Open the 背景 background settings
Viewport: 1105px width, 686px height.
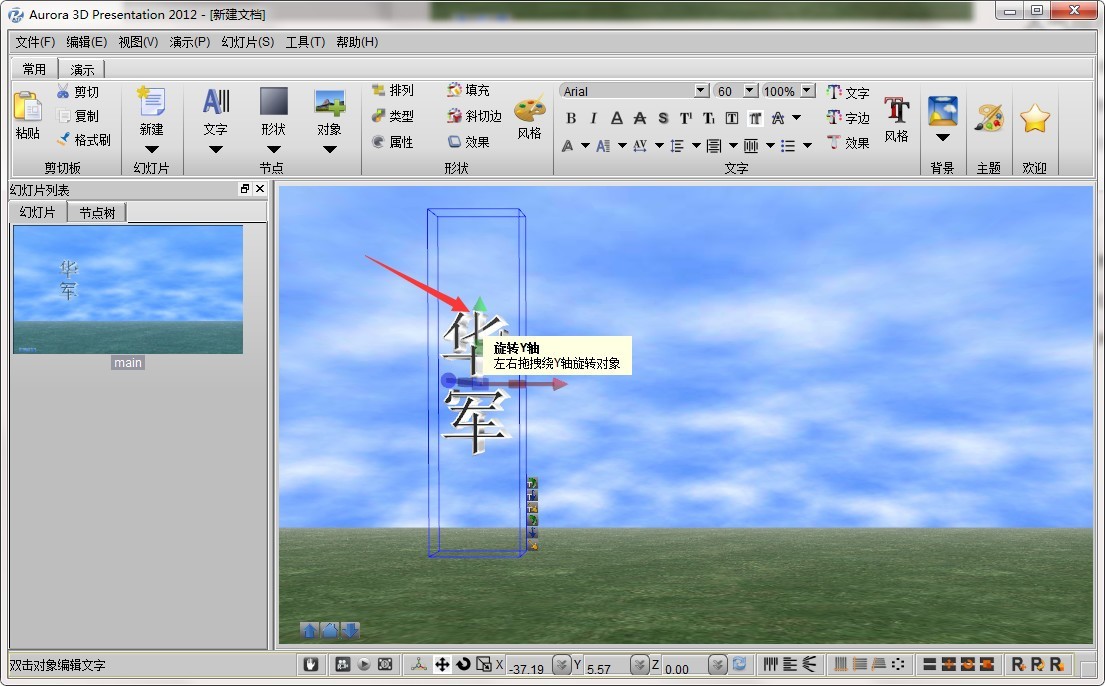942,110
